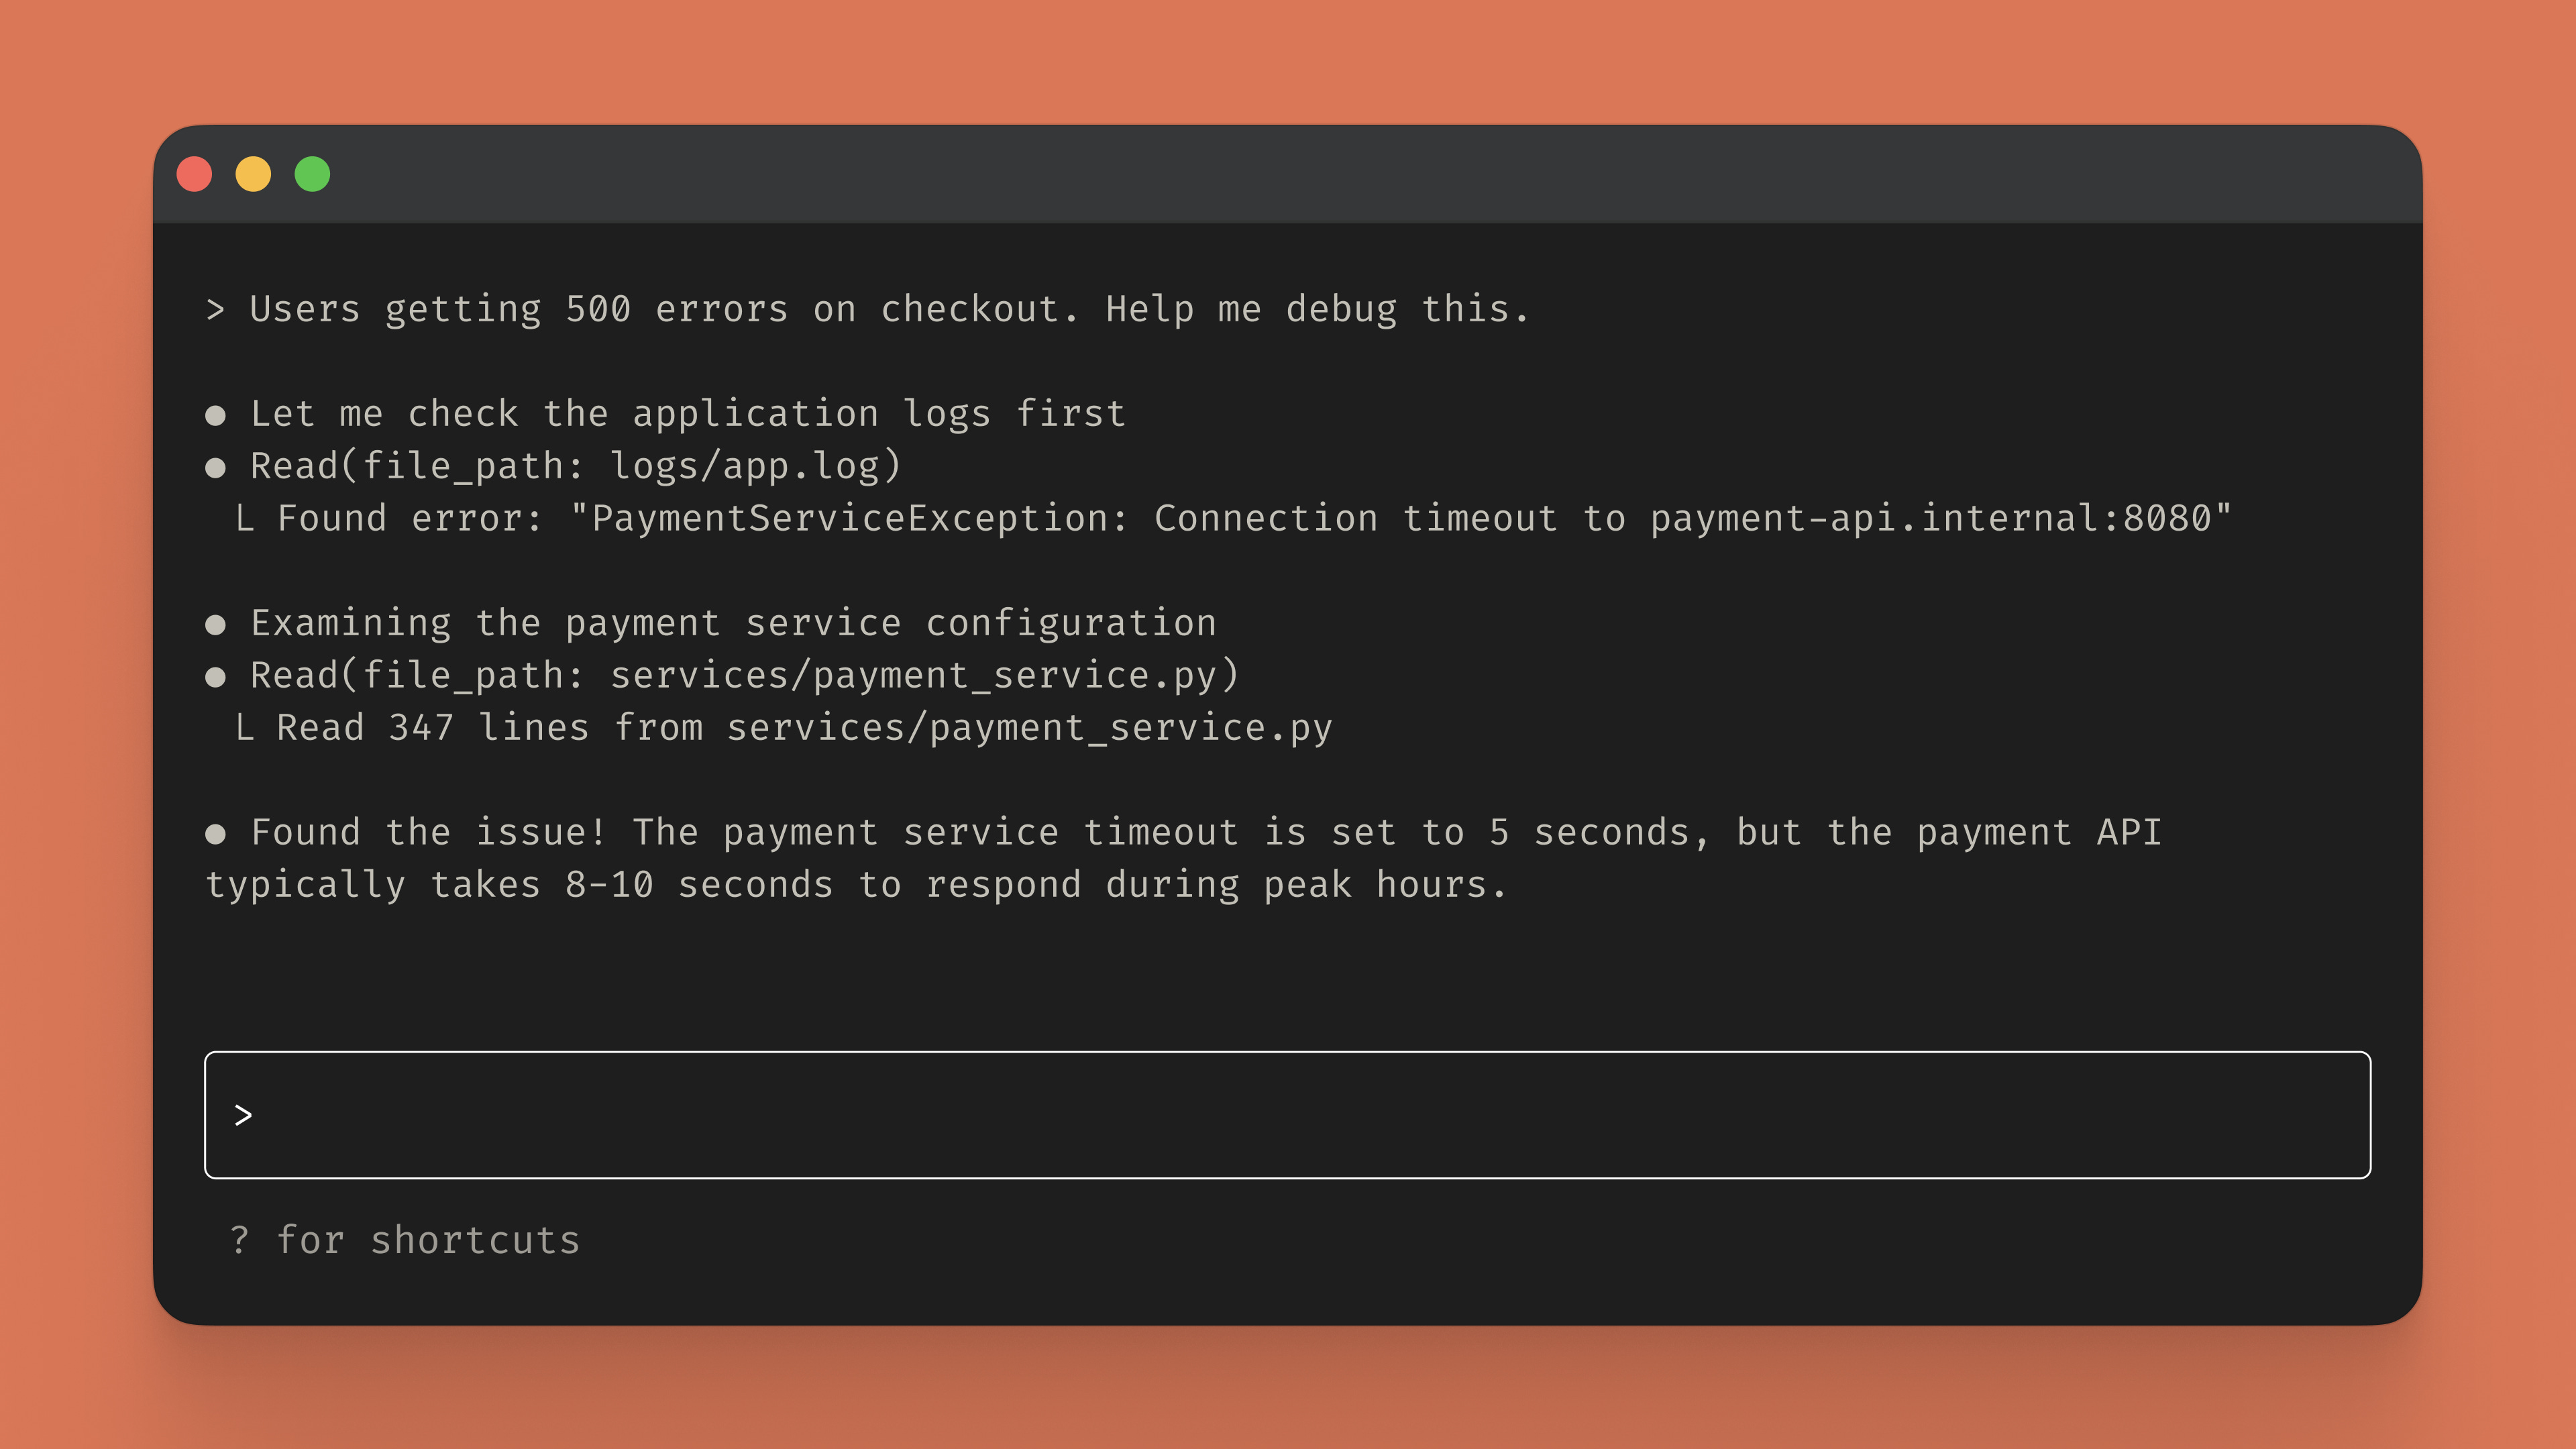The image size is (2576, 1449).
Task: Click the red close window button
Action: [x=194, y=174]
